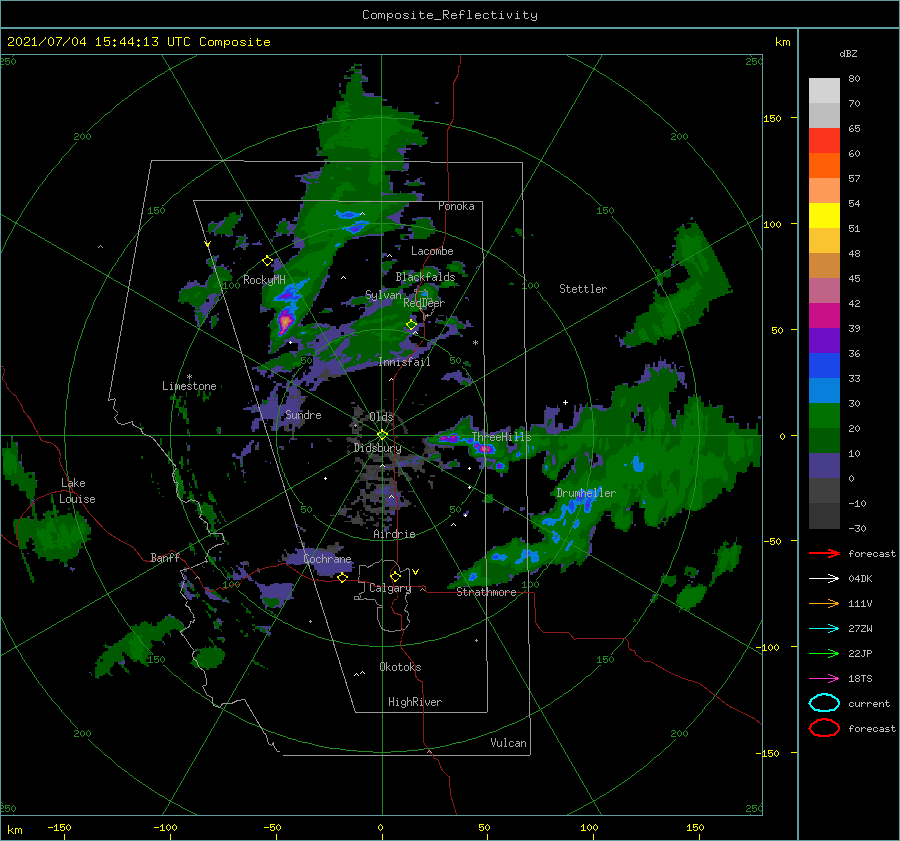Image resolution: width=900 pixels, height=841 pixels.
Task: Click the Limestone label
Action: point(189,386)
